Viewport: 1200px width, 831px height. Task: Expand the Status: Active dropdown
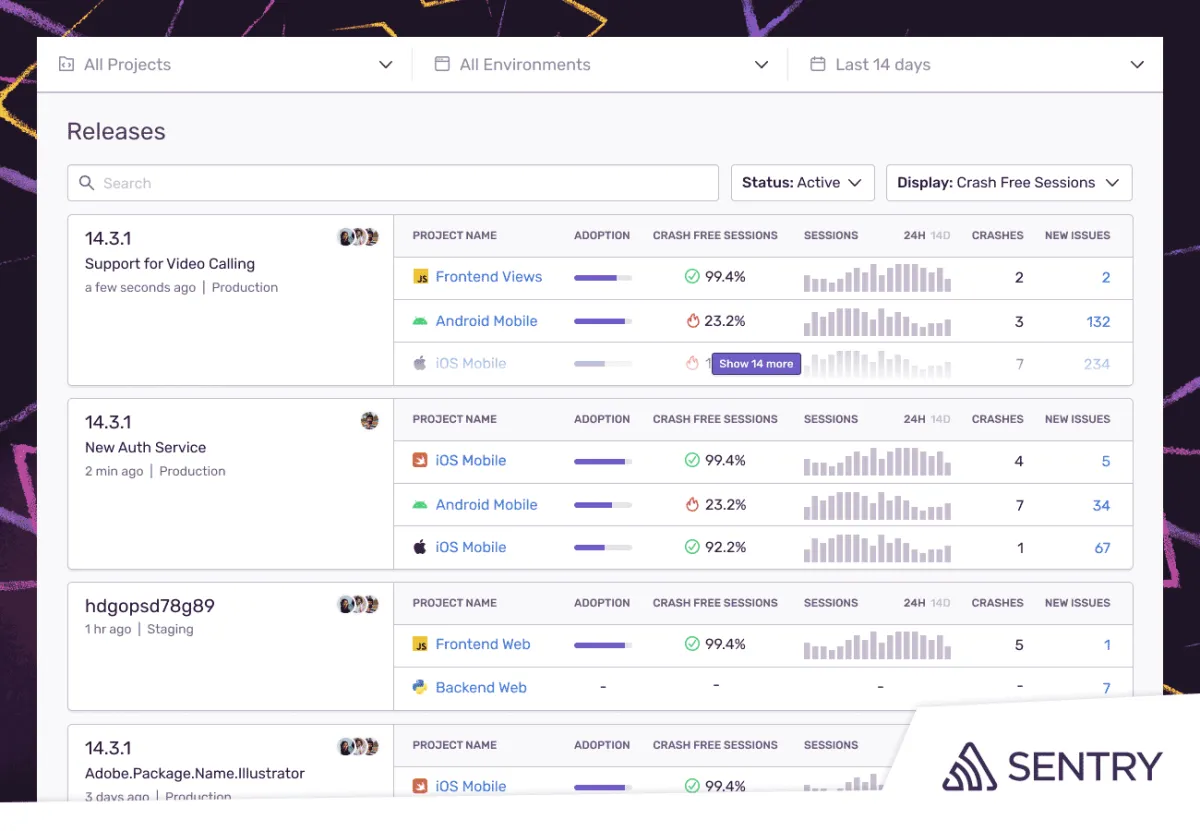click(x=803, y=183)
